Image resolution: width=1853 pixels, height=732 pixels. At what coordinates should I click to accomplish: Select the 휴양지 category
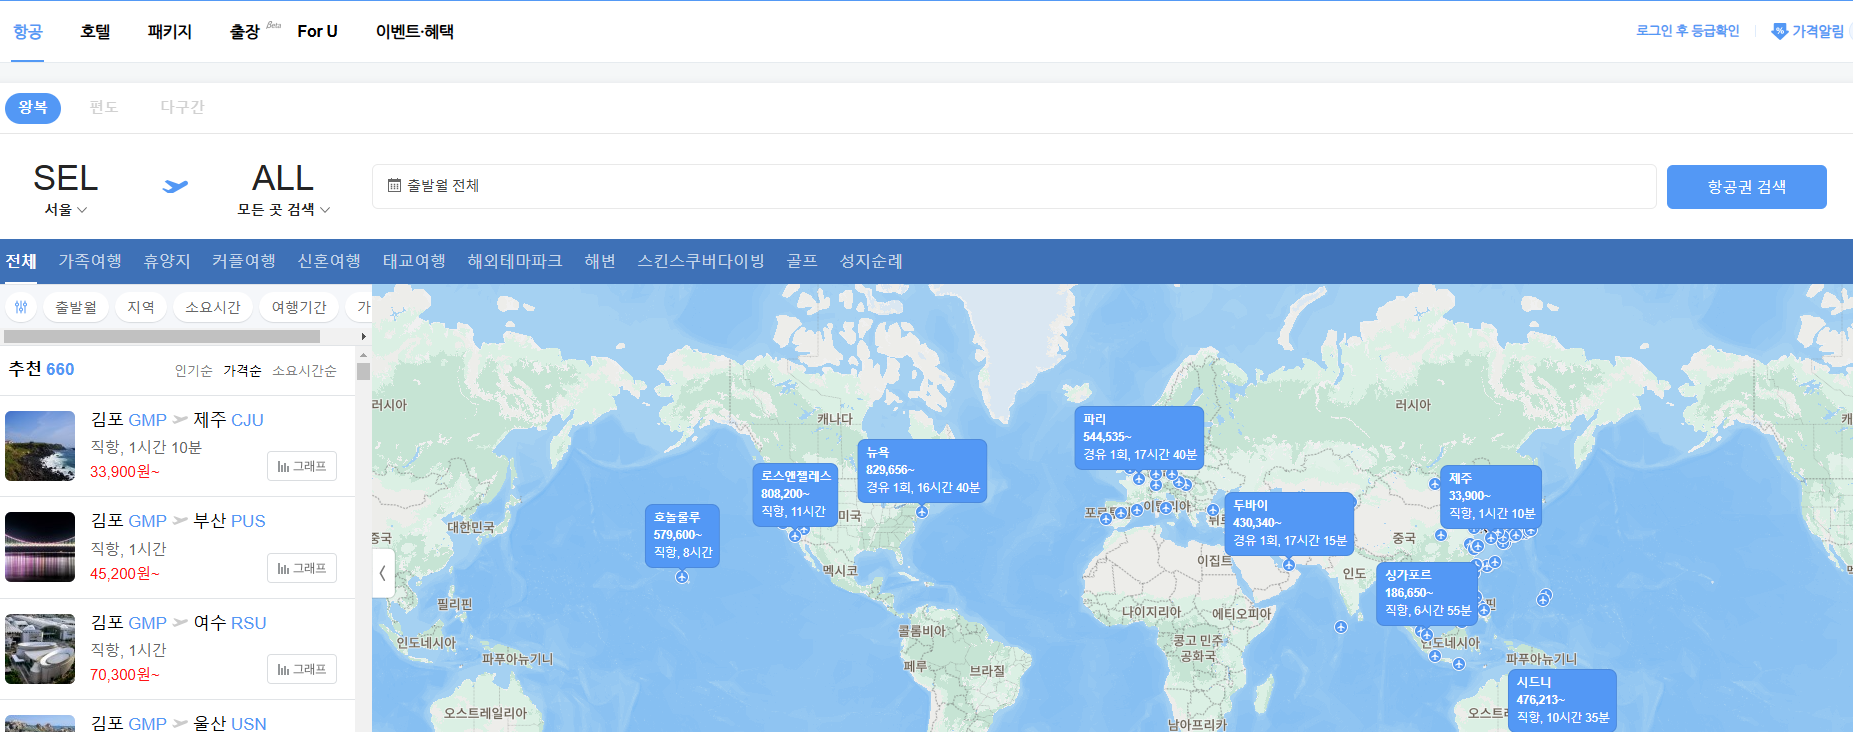(x=167, y=262)
